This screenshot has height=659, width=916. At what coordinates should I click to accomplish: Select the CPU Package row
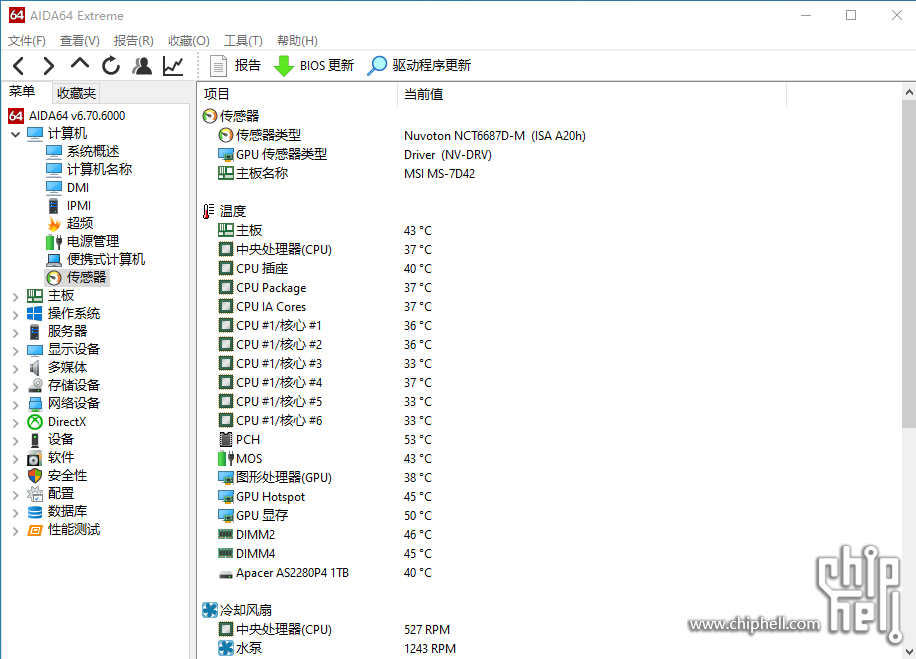(x=325, y=287)
